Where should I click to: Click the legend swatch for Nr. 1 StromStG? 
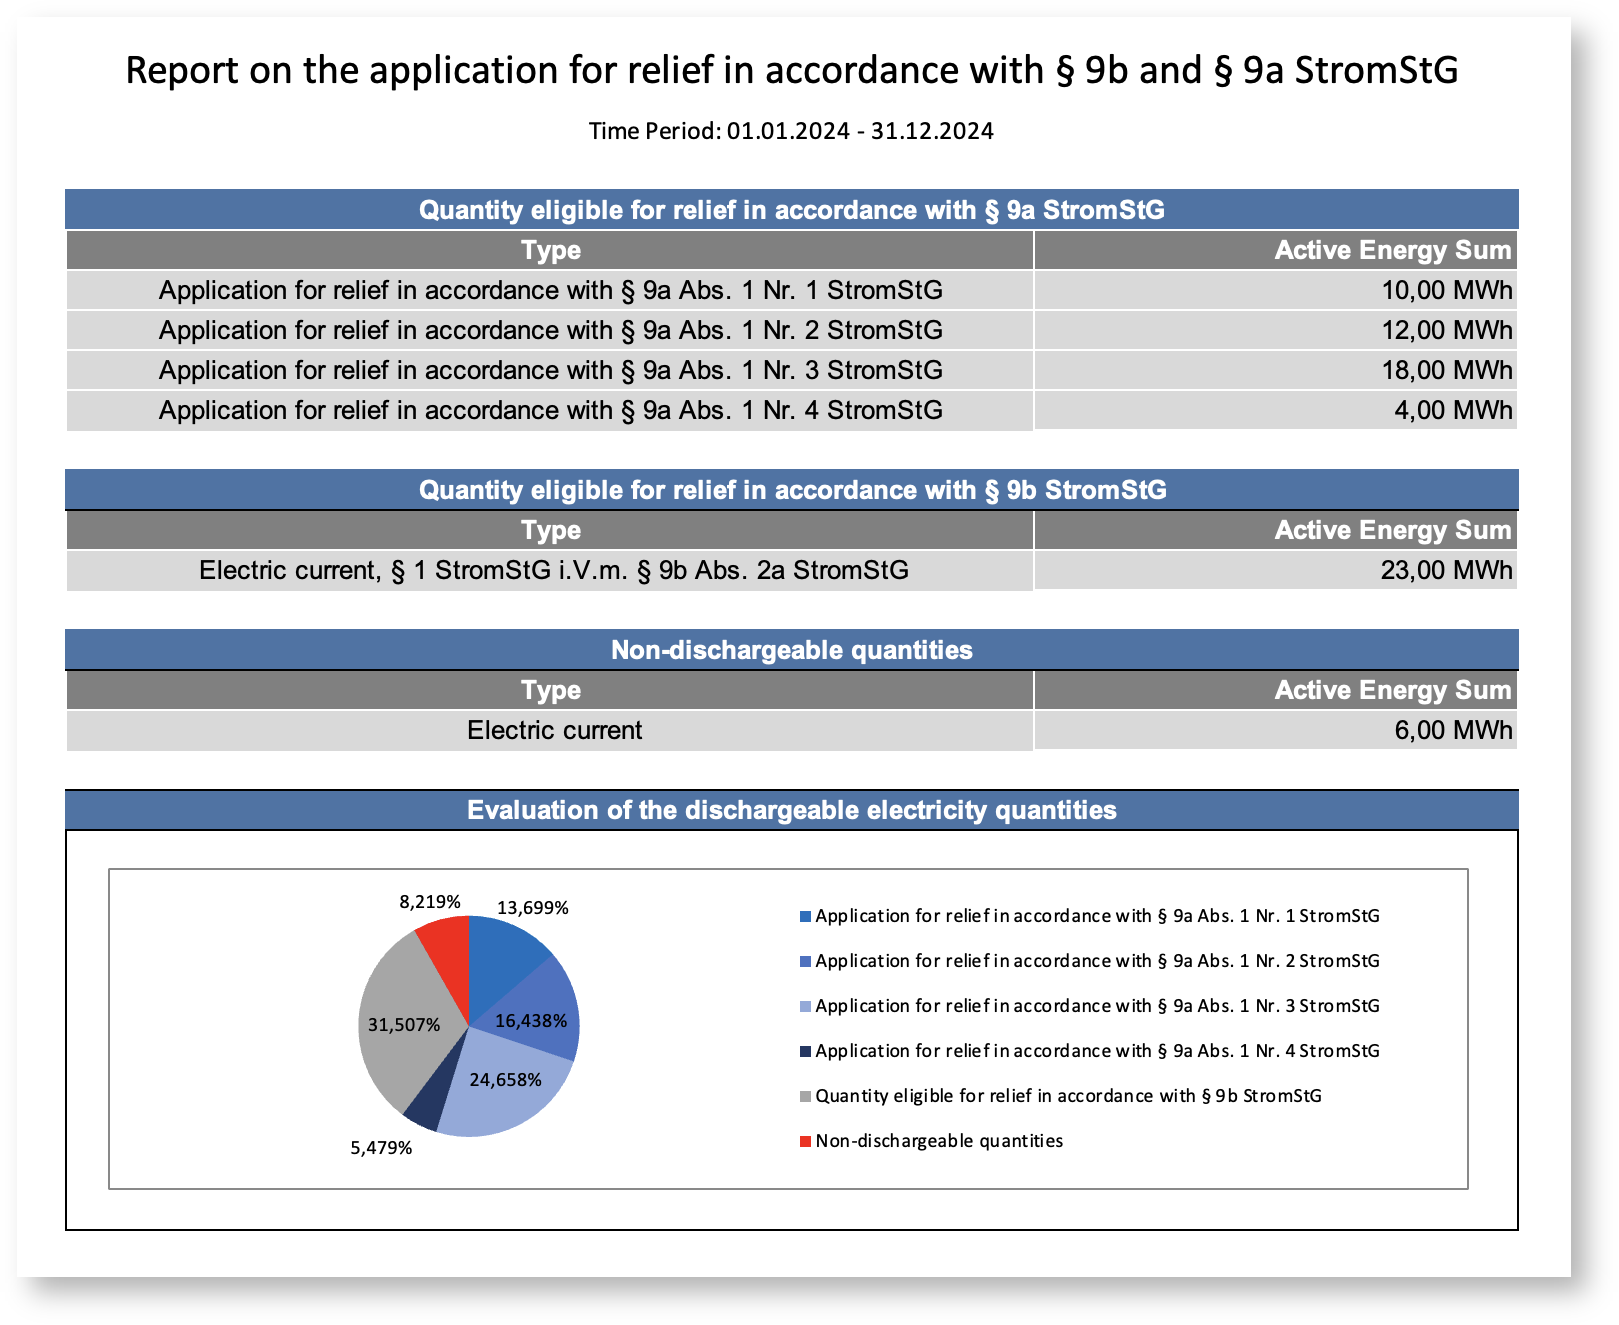(x=805, y=916)
